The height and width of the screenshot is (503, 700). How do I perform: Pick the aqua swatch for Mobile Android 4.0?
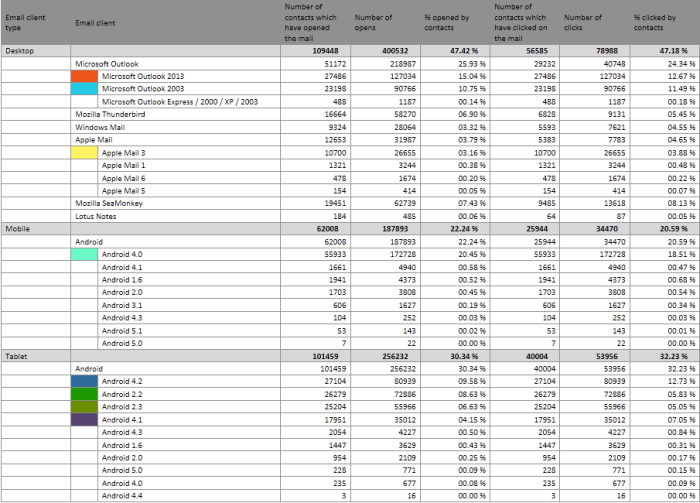click(86, 255)
